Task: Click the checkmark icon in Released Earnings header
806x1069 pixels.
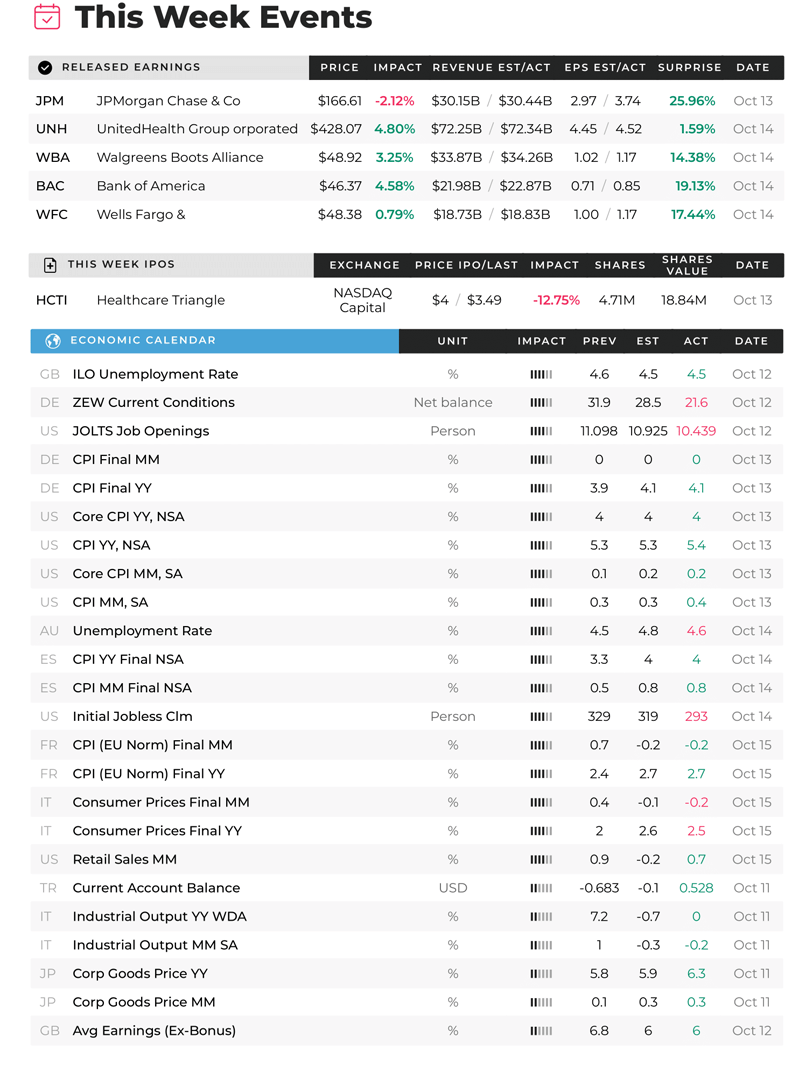Action: (45, 67)
